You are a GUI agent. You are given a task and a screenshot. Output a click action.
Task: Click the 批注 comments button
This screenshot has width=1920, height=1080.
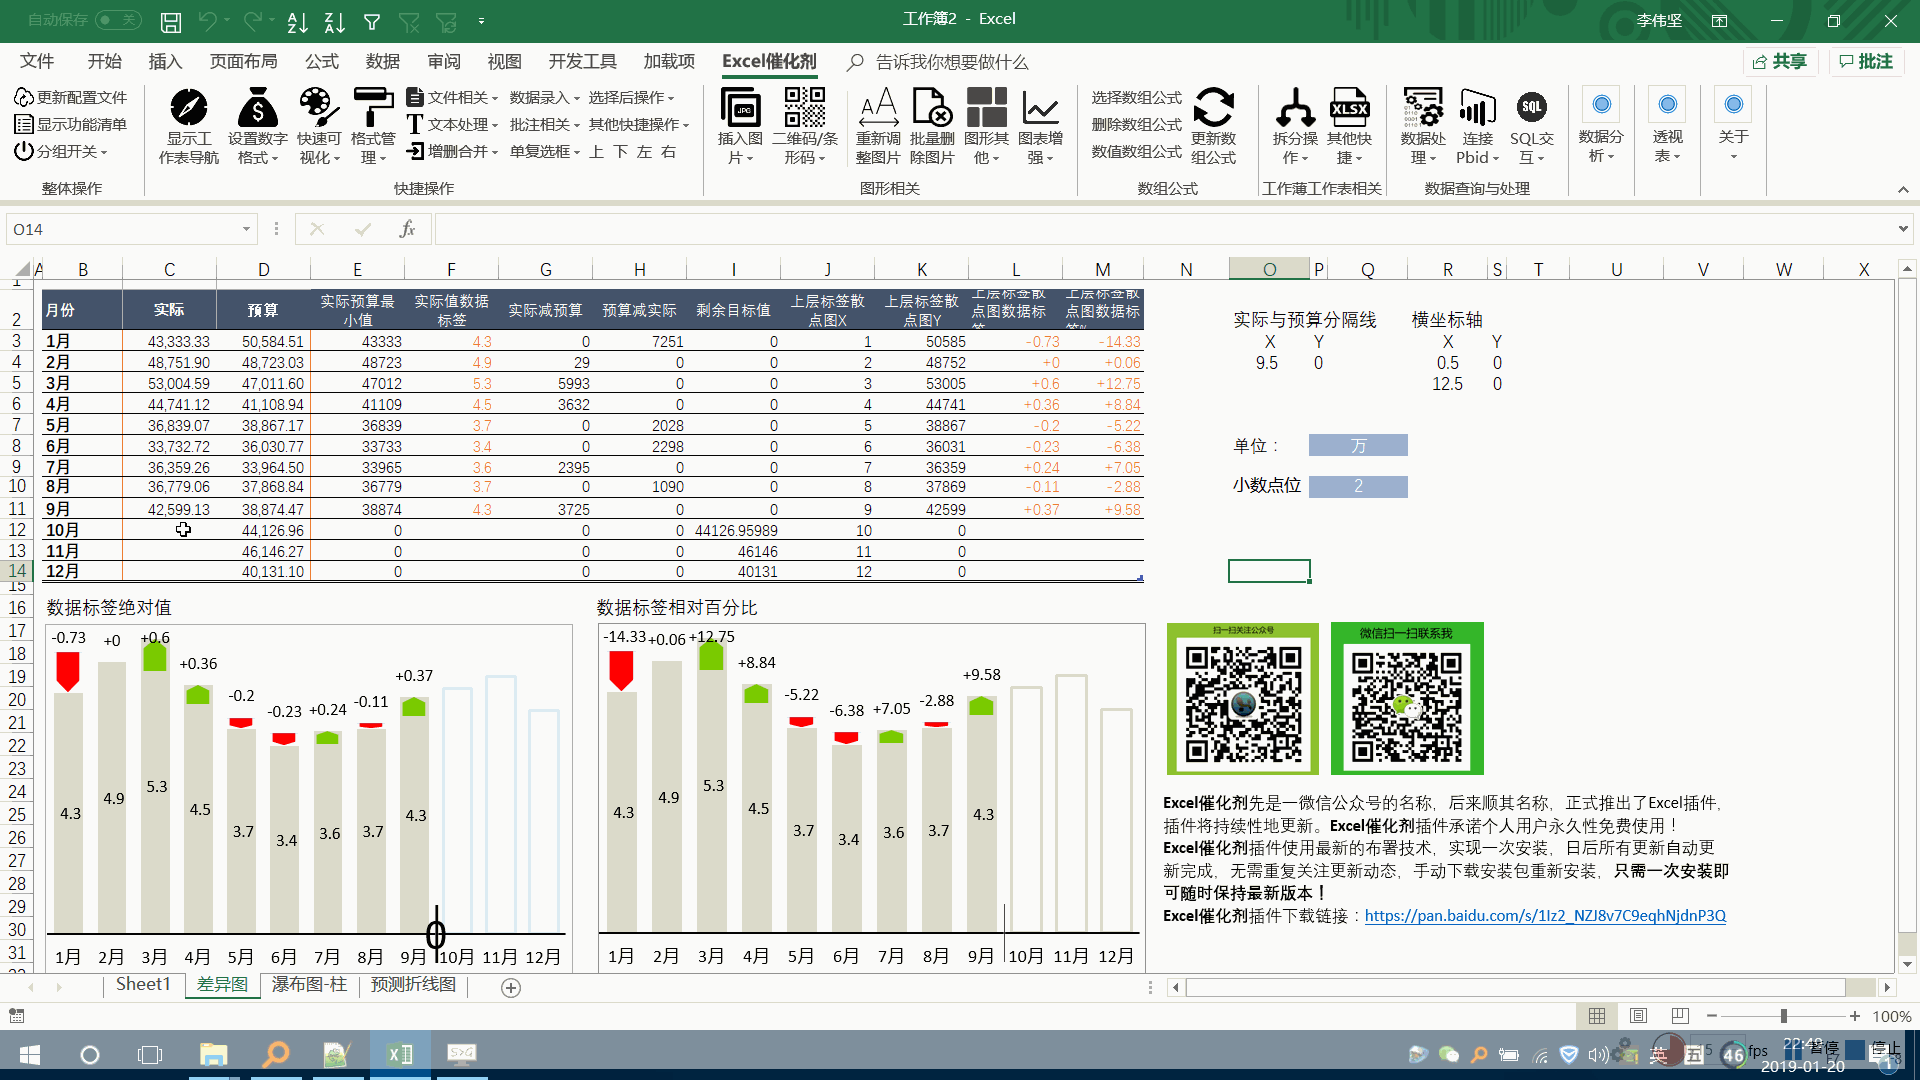(1866, 62)
